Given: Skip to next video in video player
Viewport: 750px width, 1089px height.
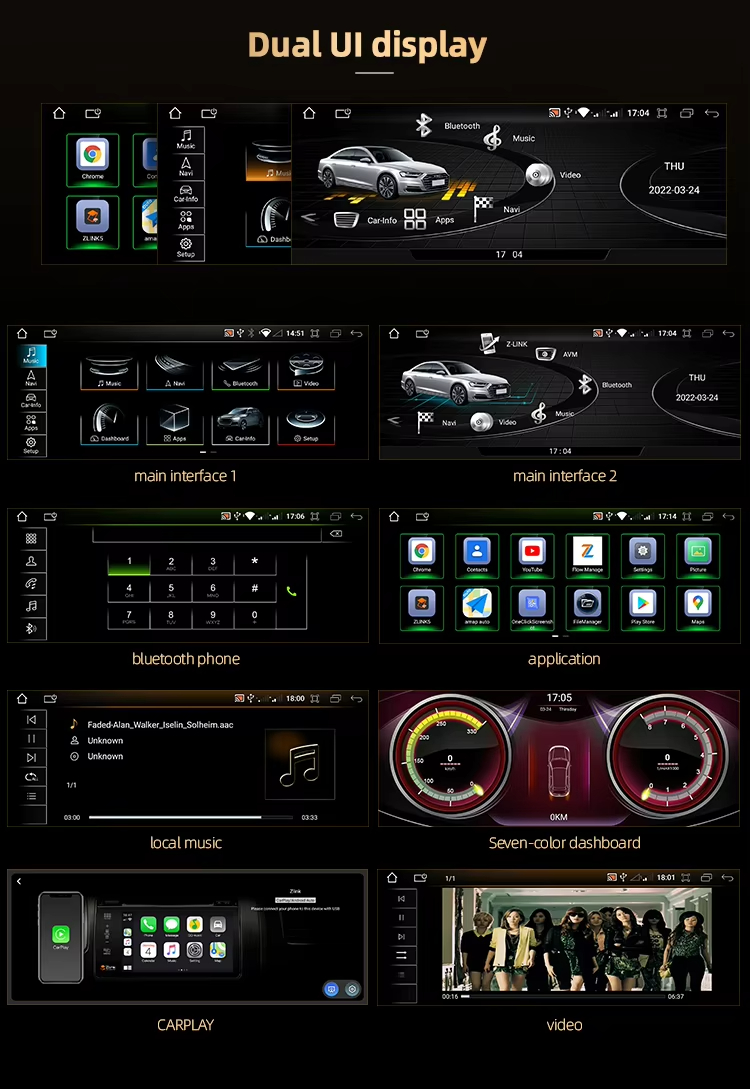Looking at the screenshot, I should (x=401, y=936).
